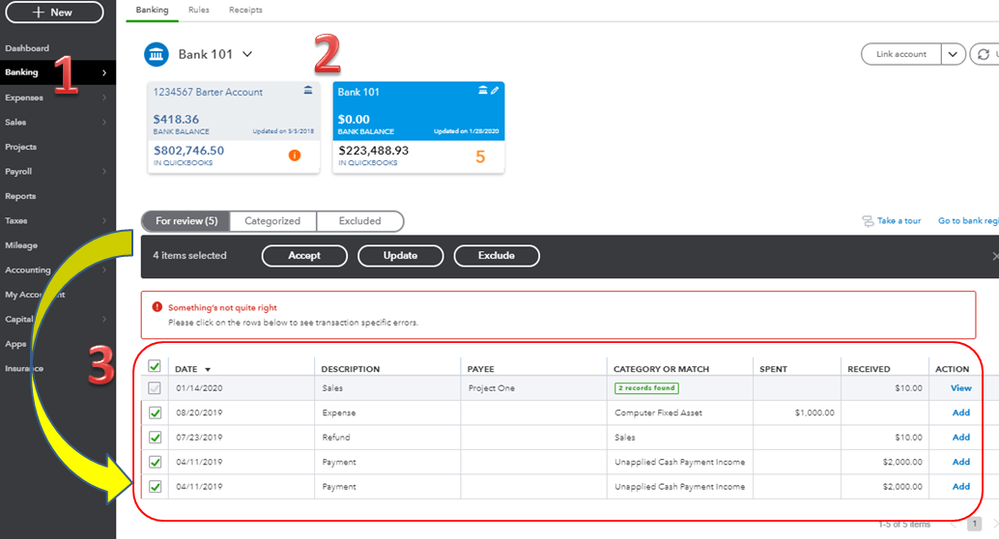Click bank icon on Barter Account card
The image size is (999, 539).
pyautogui.click(x=308, y=90)
